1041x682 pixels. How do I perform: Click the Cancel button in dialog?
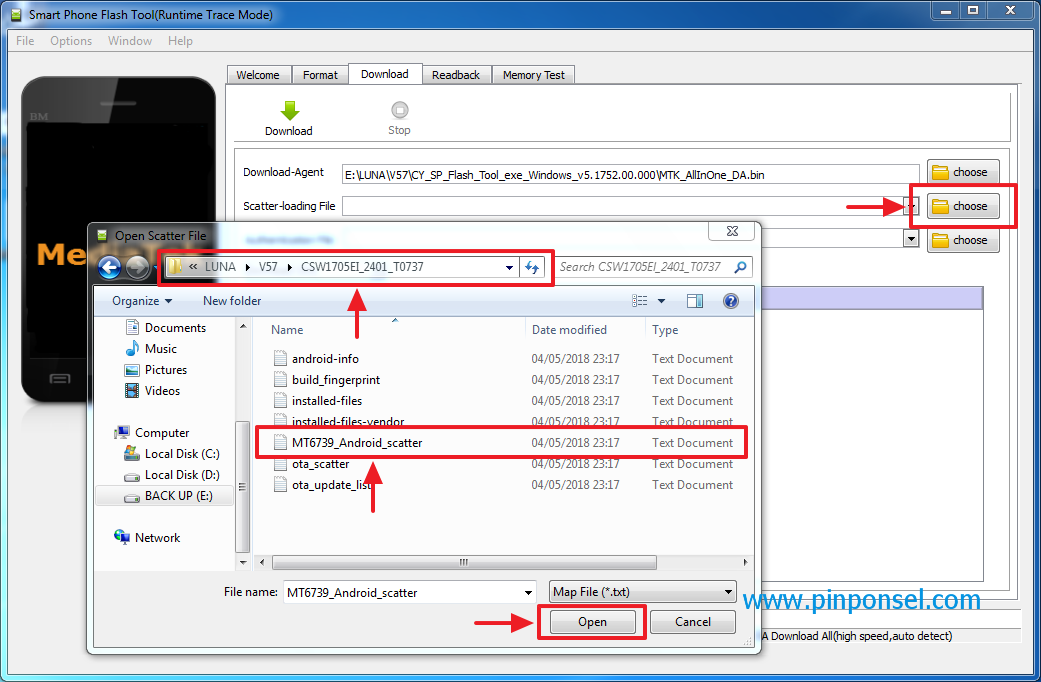coord(692,622)
